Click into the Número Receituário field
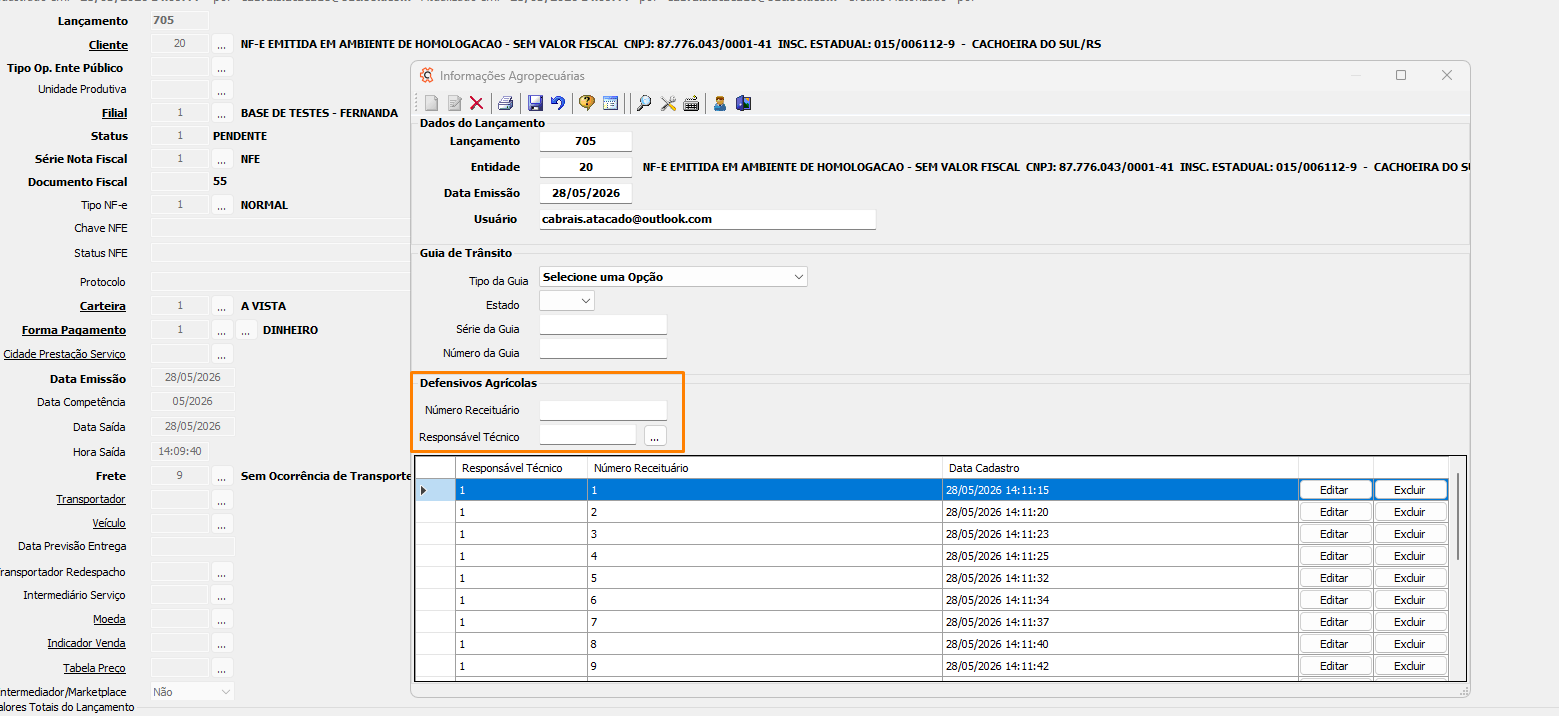Screen dimensions: 1559x716 point(602,410)
